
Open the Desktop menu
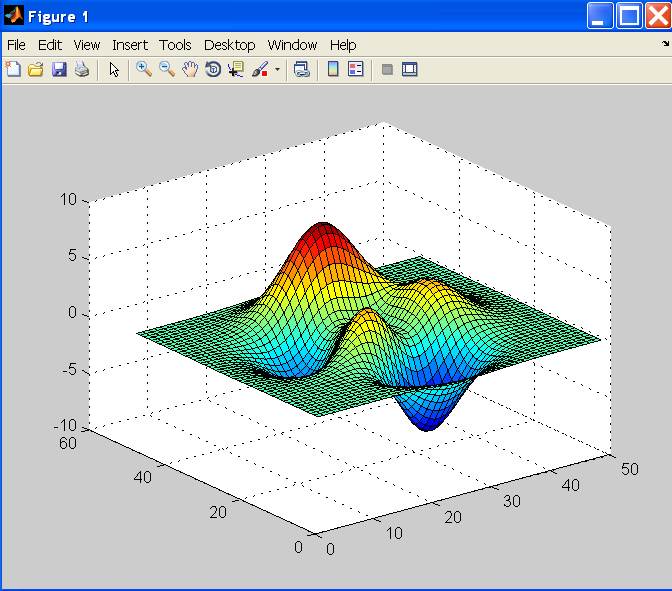(x=229, y=45)
